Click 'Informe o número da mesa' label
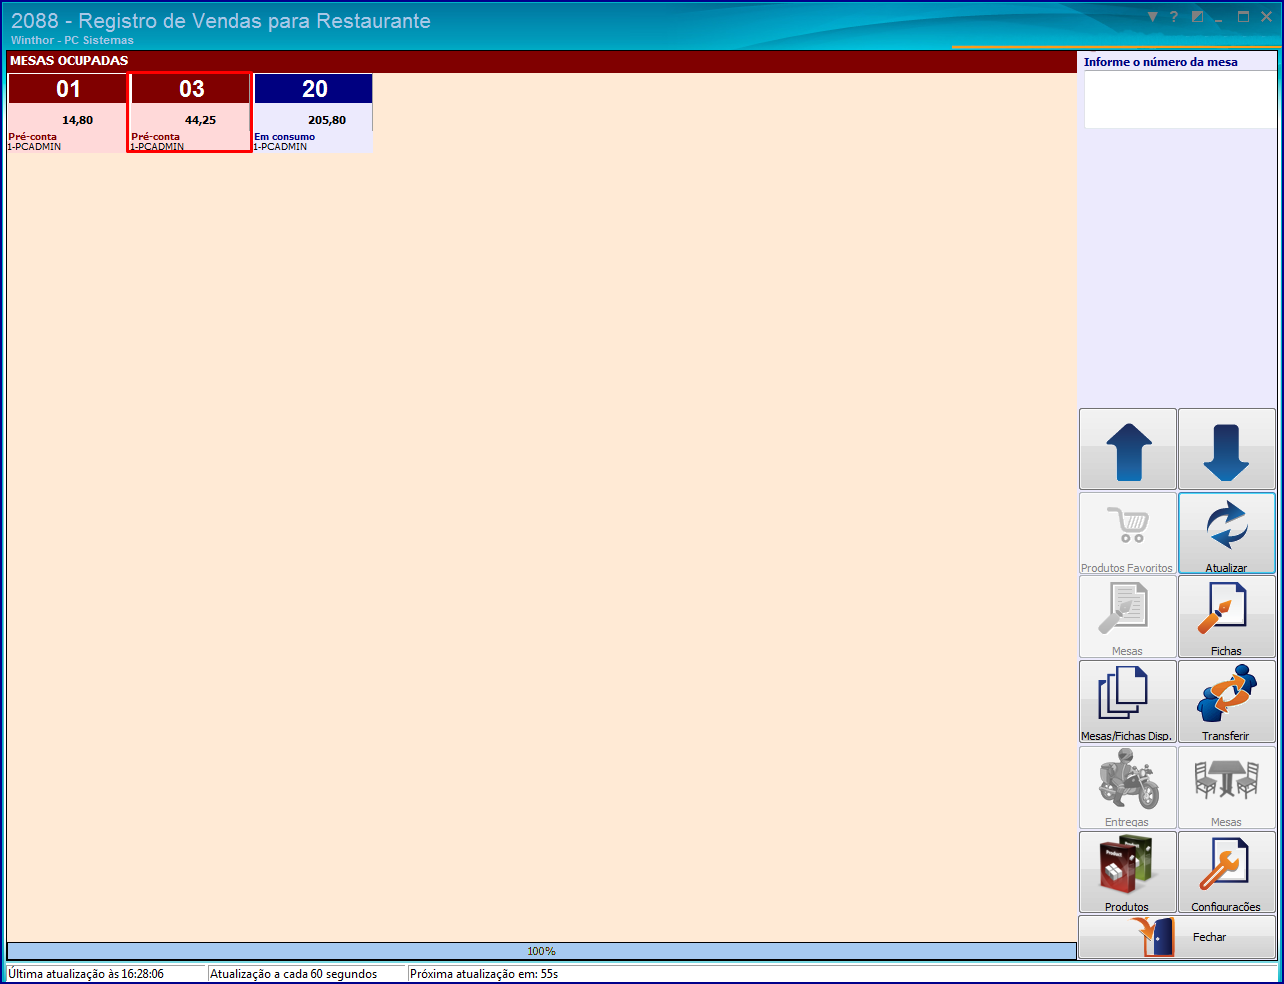Image resolution: width=1284 pixels, height=984 pixels. [1161, 62]
